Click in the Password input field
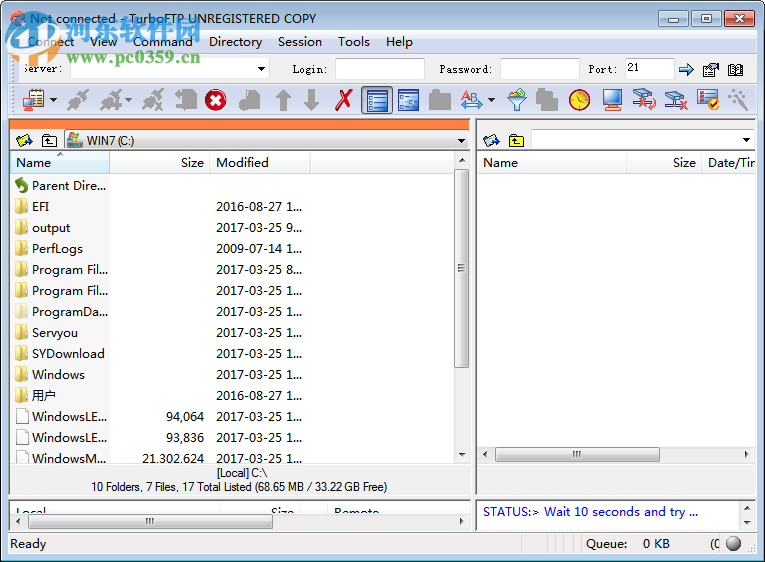 (x=540, y=69)
